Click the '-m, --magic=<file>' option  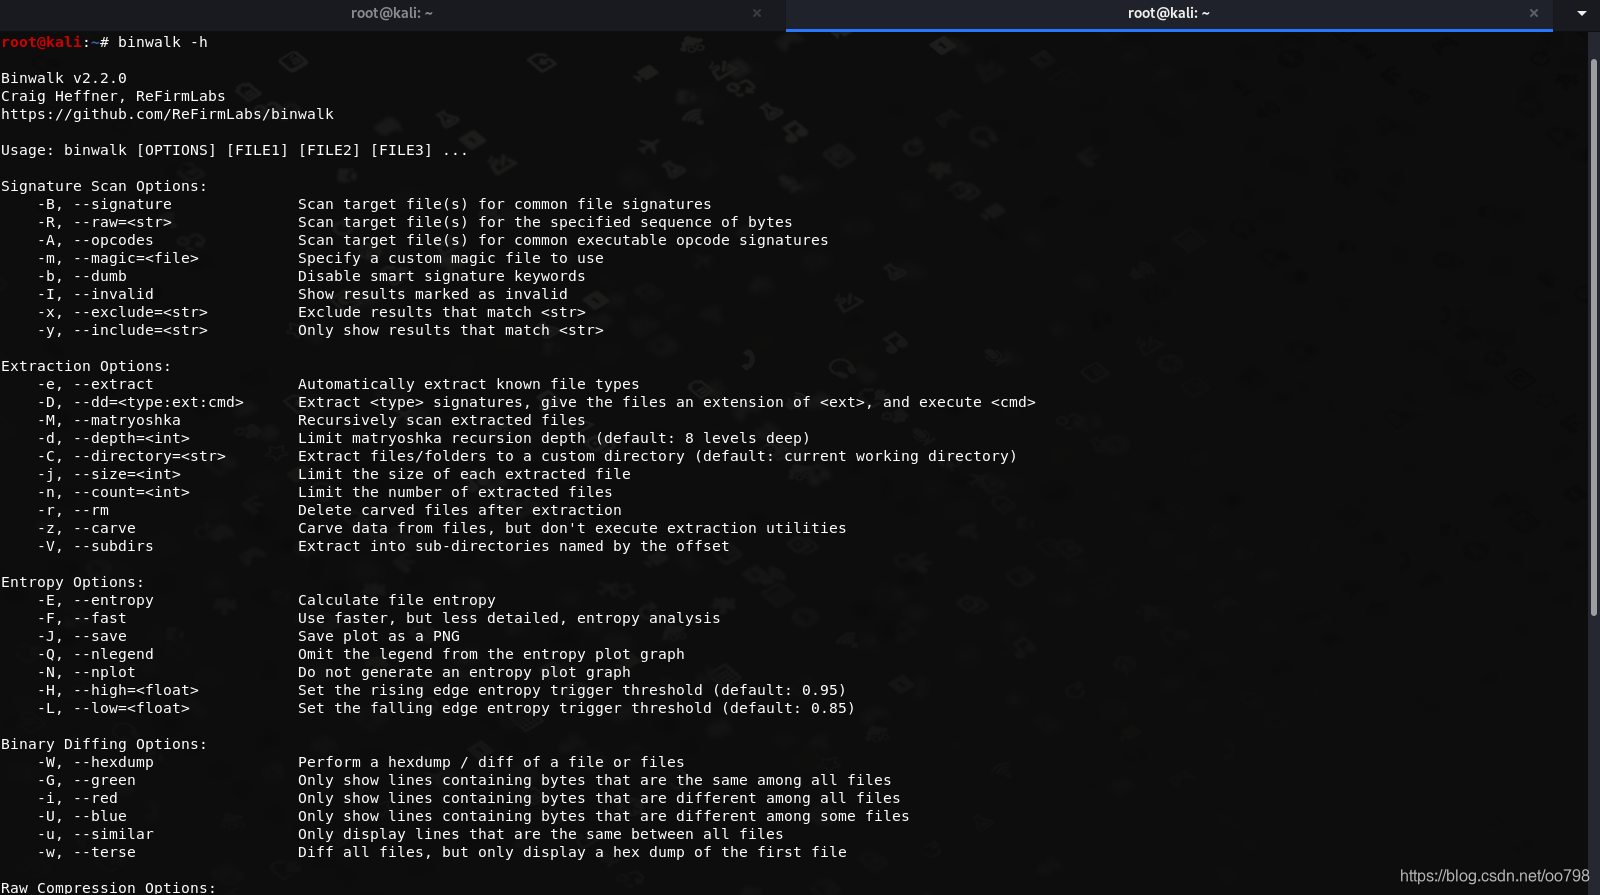click(x=118, y=258)
